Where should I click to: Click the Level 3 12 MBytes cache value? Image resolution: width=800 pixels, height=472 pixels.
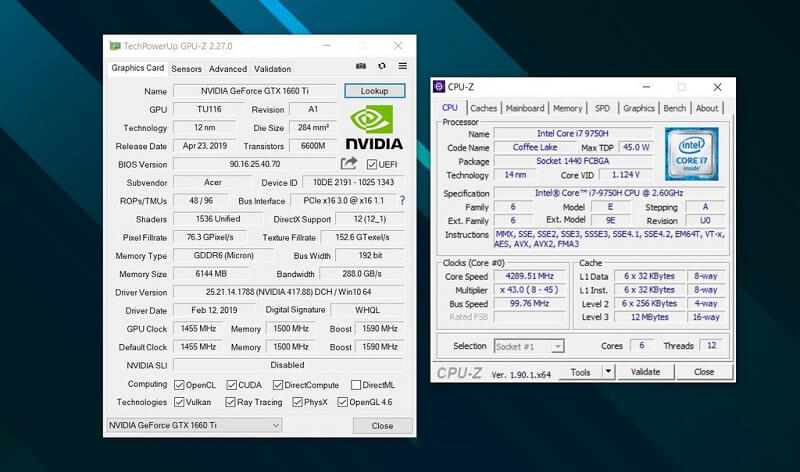click(649, 317)
